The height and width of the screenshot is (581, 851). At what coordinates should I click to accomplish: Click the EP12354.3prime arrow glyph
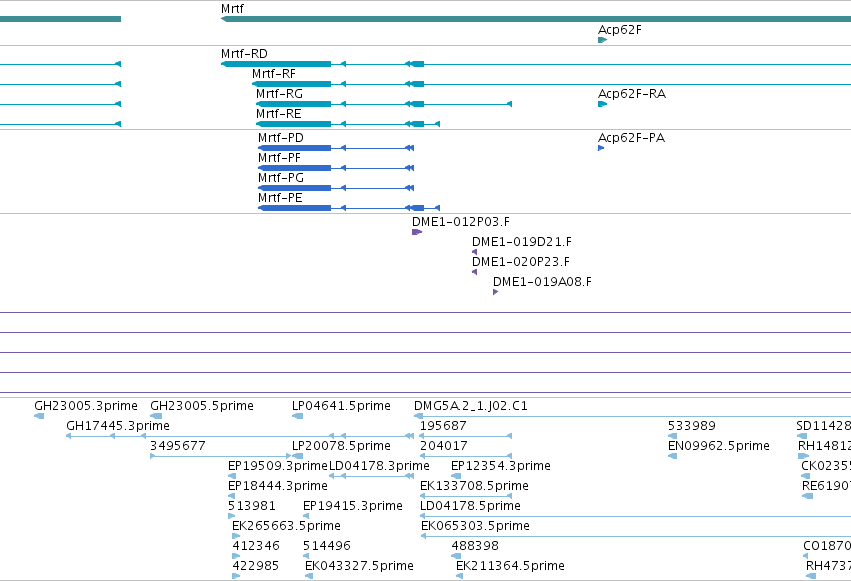pos(456,476)
